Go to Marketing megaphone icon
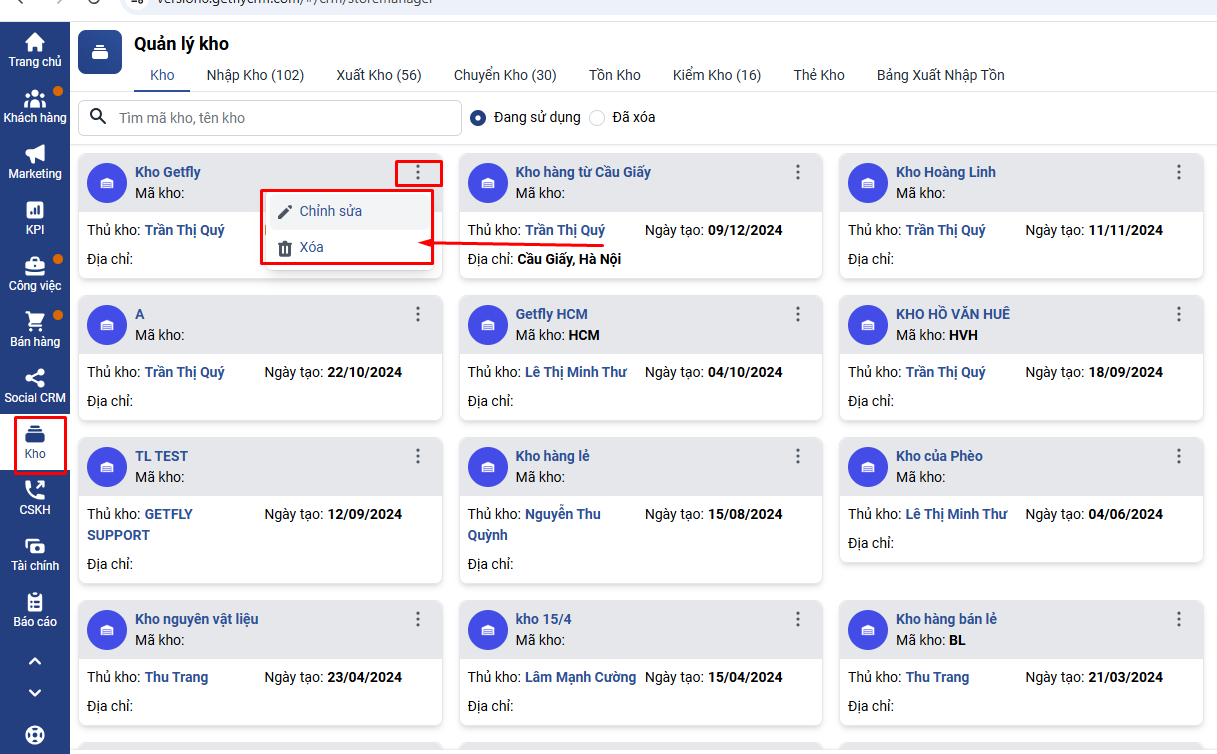Viewport: 1217px width, 754px height. tap(35, 161)
